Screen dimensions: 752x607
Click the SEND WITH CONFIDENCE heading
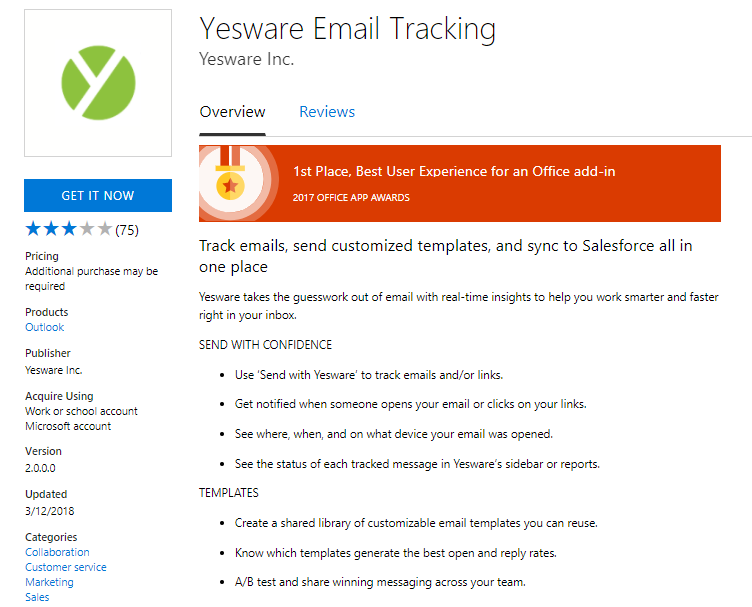265,345
